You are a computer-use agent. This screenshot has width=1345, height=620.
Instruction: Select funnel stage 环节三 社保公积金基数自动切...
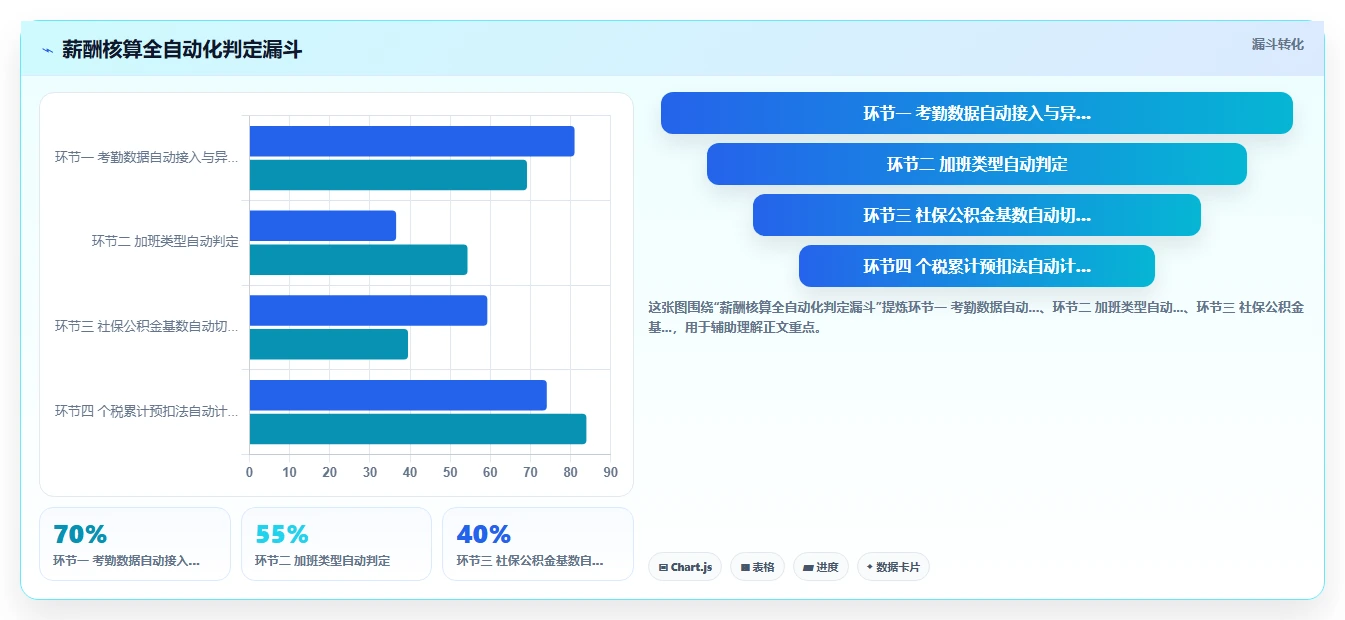point(976,215)
